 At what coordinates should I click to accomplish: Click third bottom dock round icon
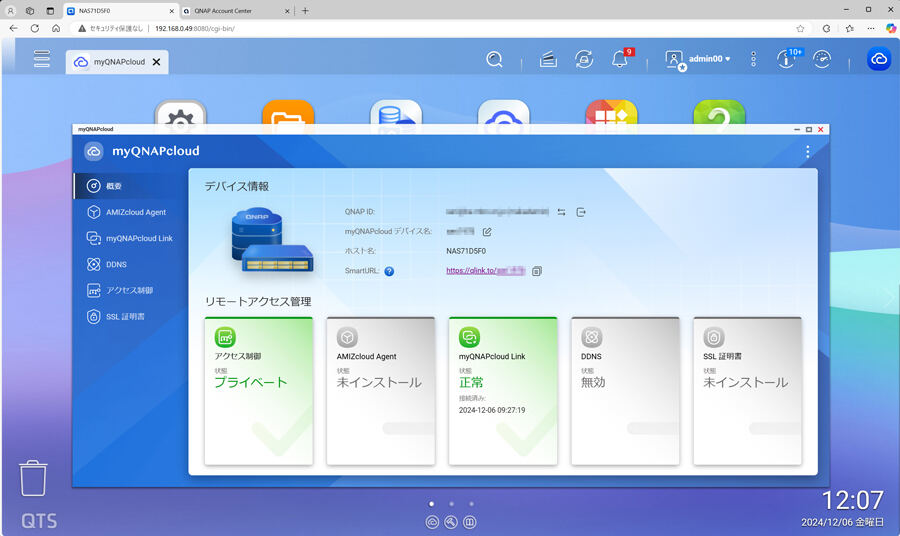point(470,522)
